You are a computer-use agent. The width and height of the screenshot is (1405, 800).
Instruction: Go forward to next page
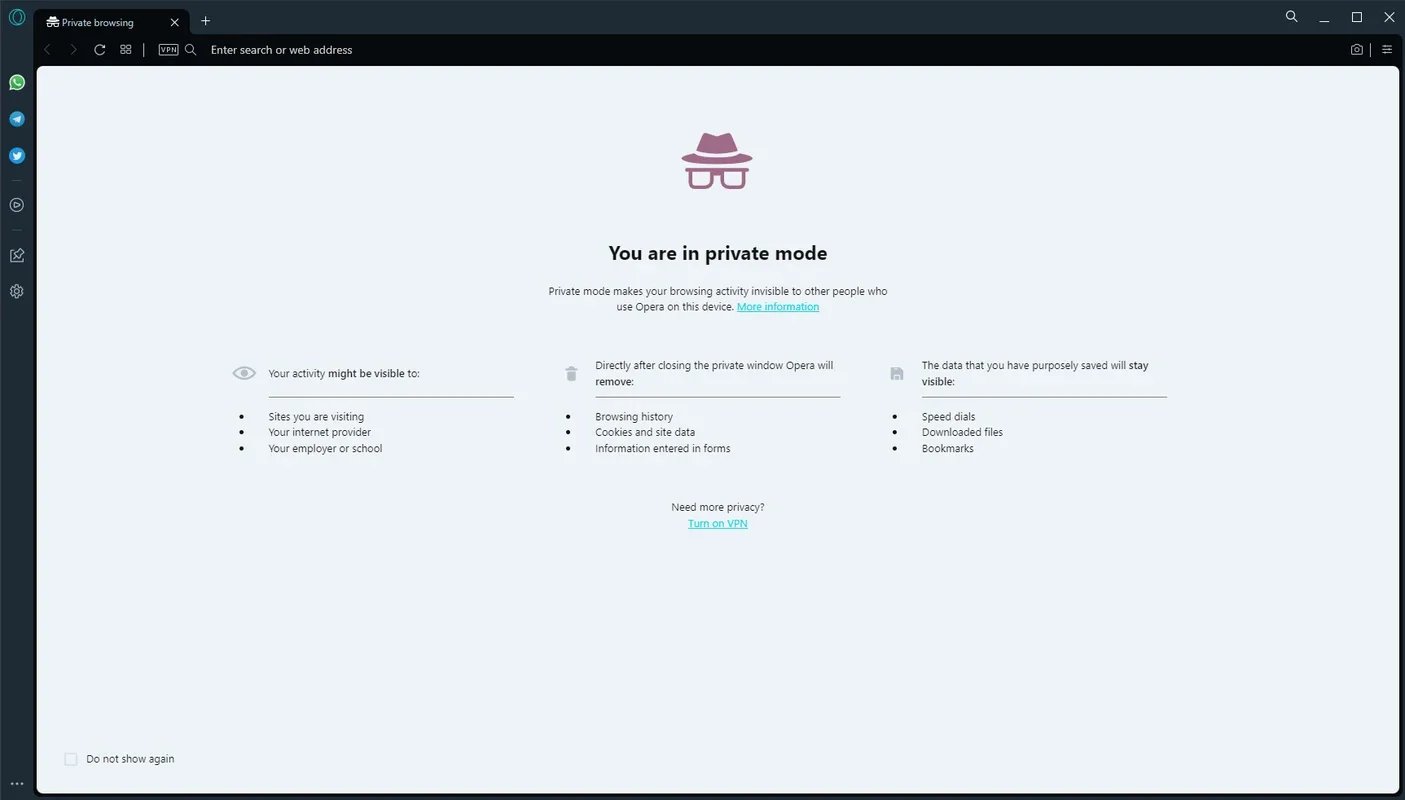(x=73, y=49)
